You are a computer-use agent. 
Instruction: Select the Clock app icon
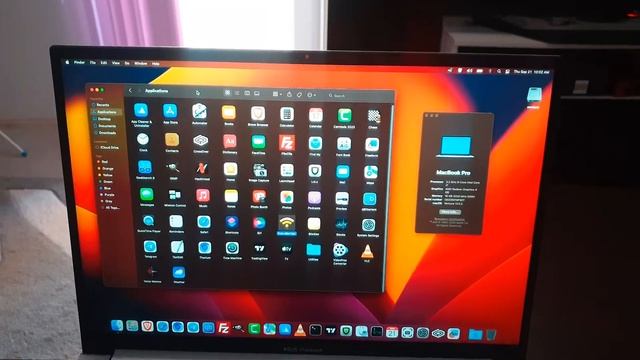coord(143,139)
